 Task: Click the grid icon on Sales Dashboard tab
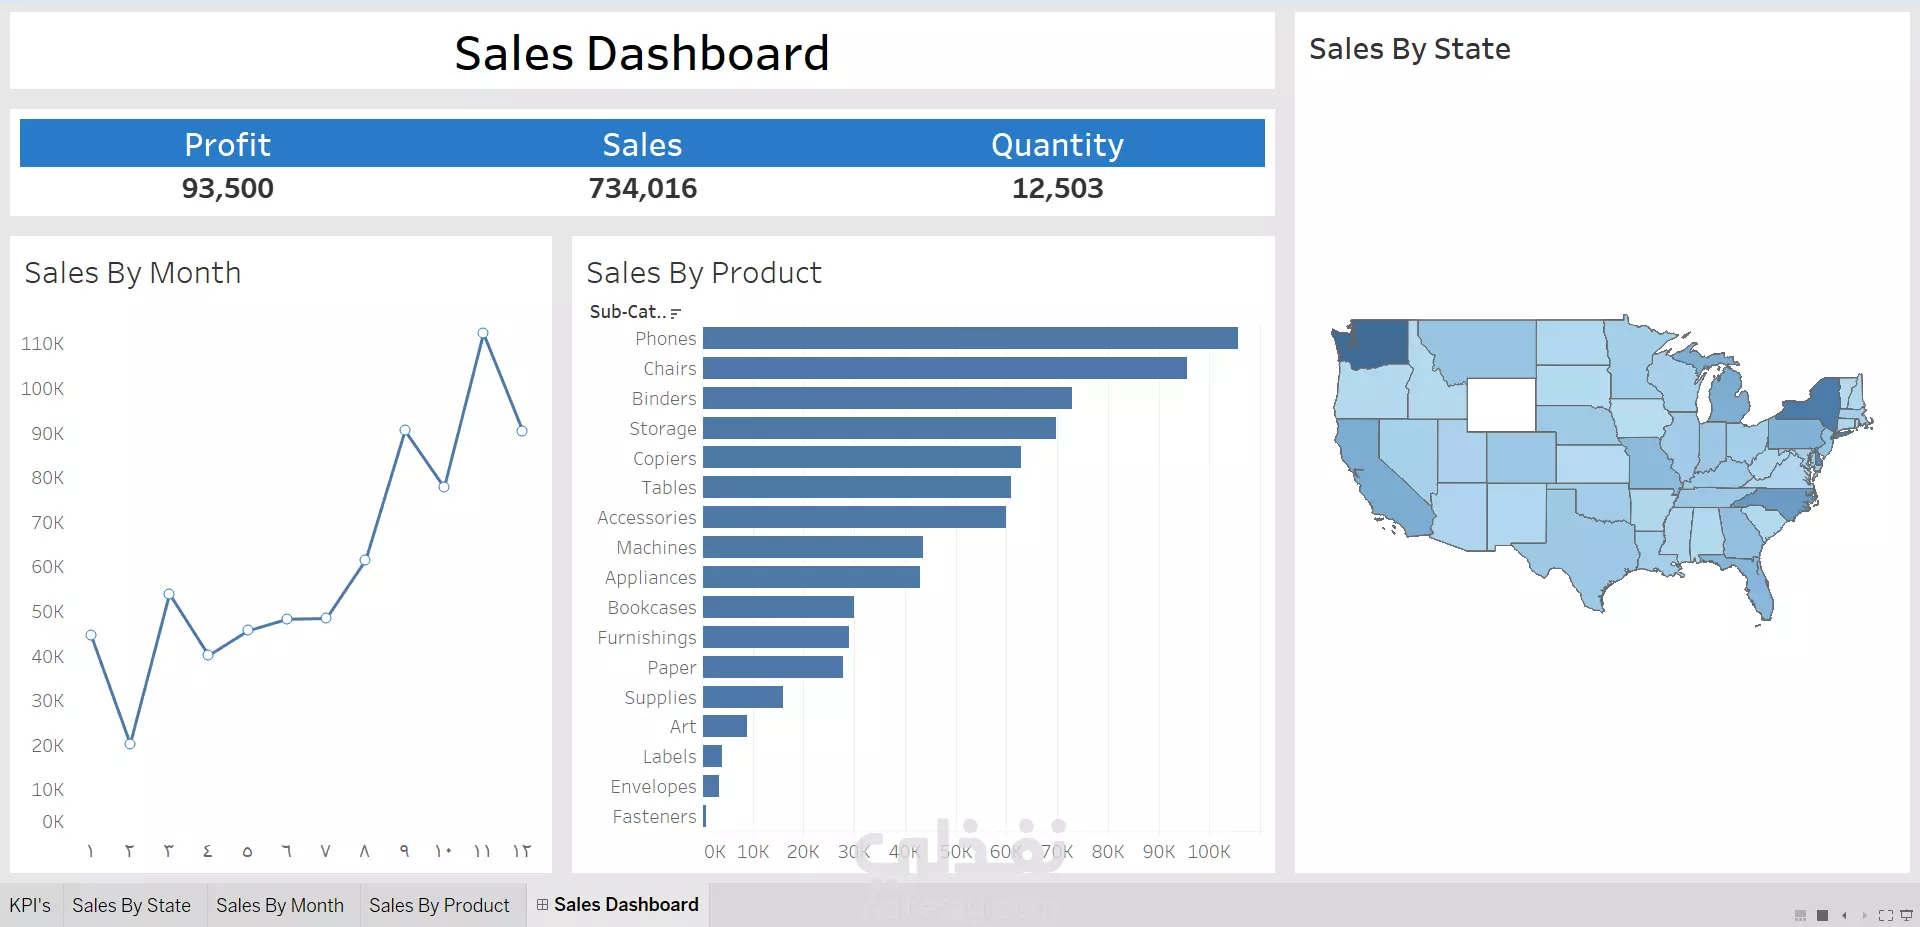tap(542, 904)
